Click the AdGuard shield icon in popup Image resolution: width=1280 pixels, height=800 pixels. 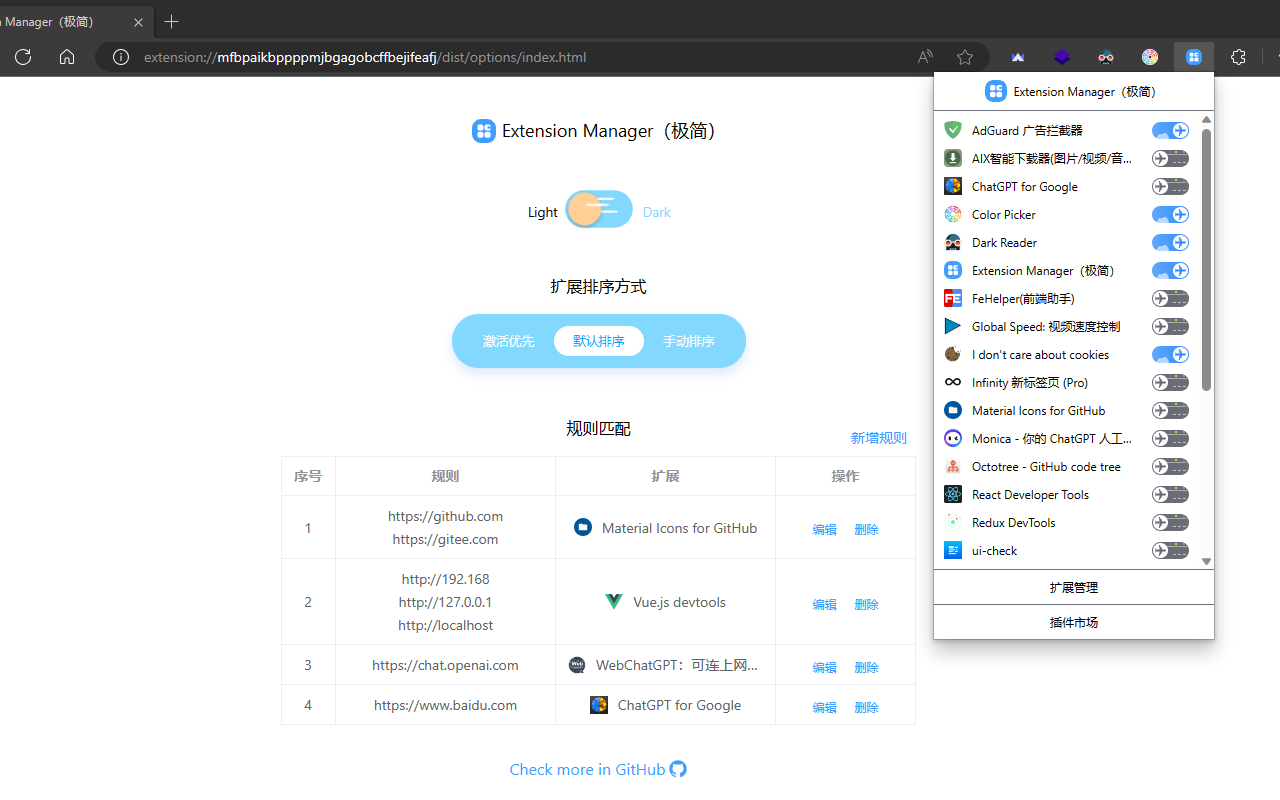coord(953,130)
